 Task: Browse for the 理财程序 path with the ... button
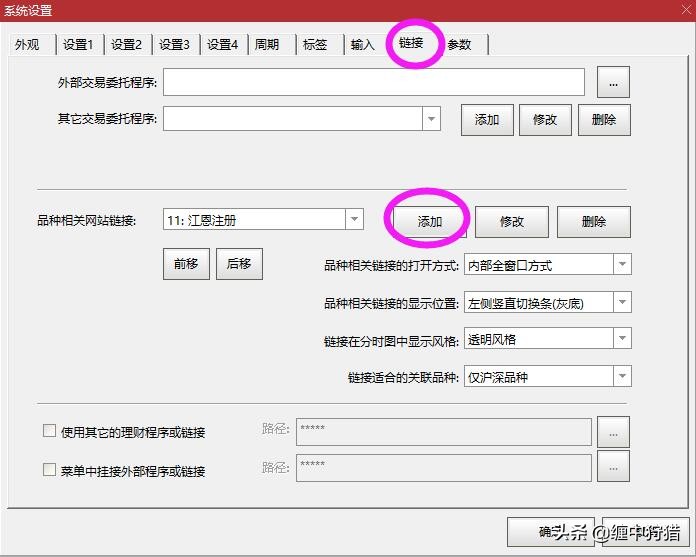point(613,432)
